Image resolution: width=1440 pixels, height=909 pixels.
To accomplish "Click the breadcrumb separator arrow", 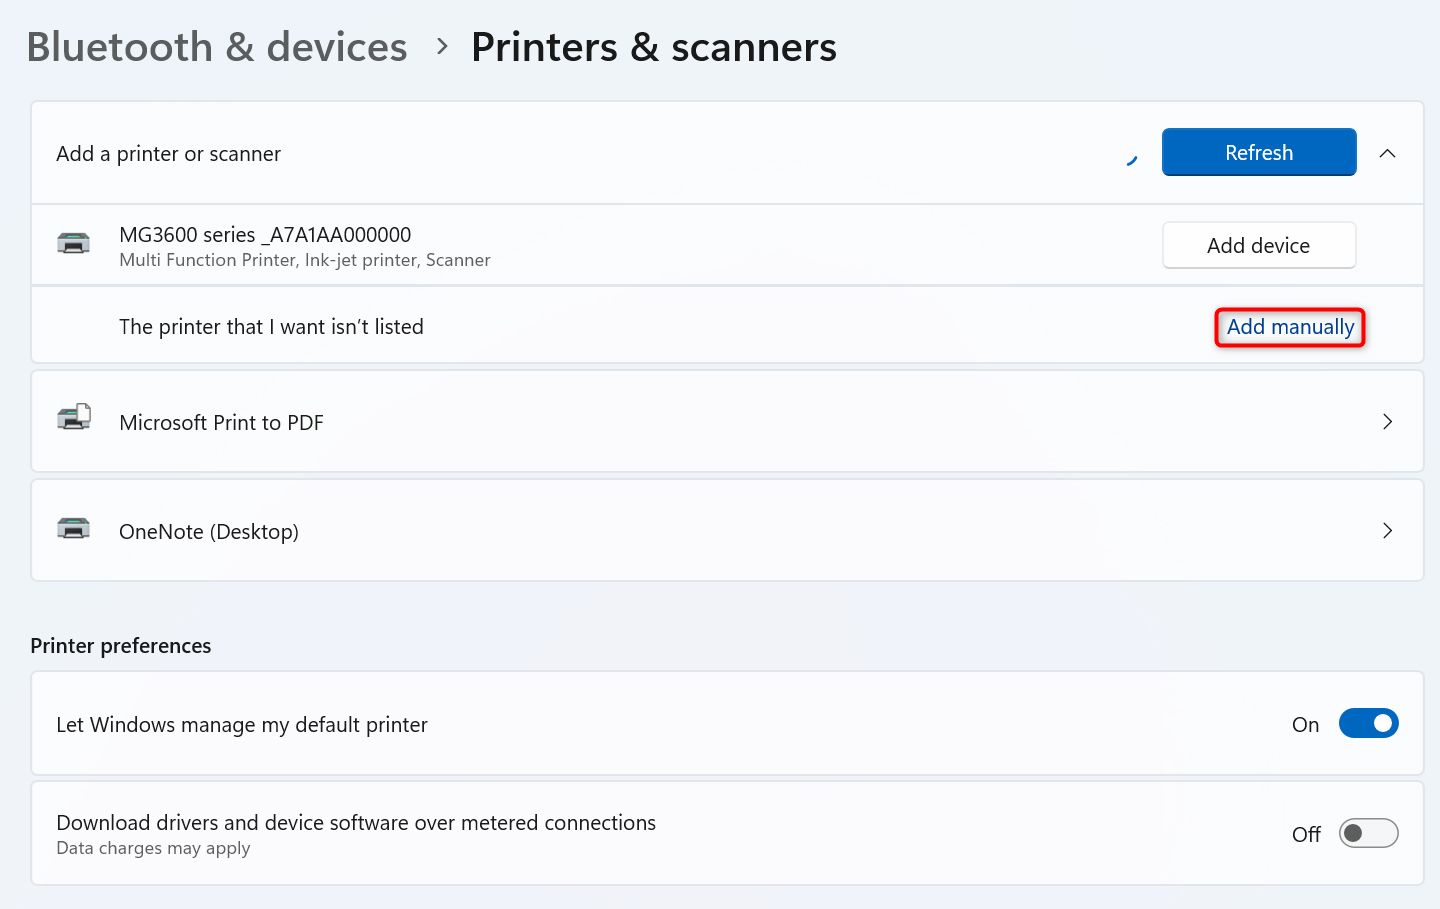I will 442,47.
